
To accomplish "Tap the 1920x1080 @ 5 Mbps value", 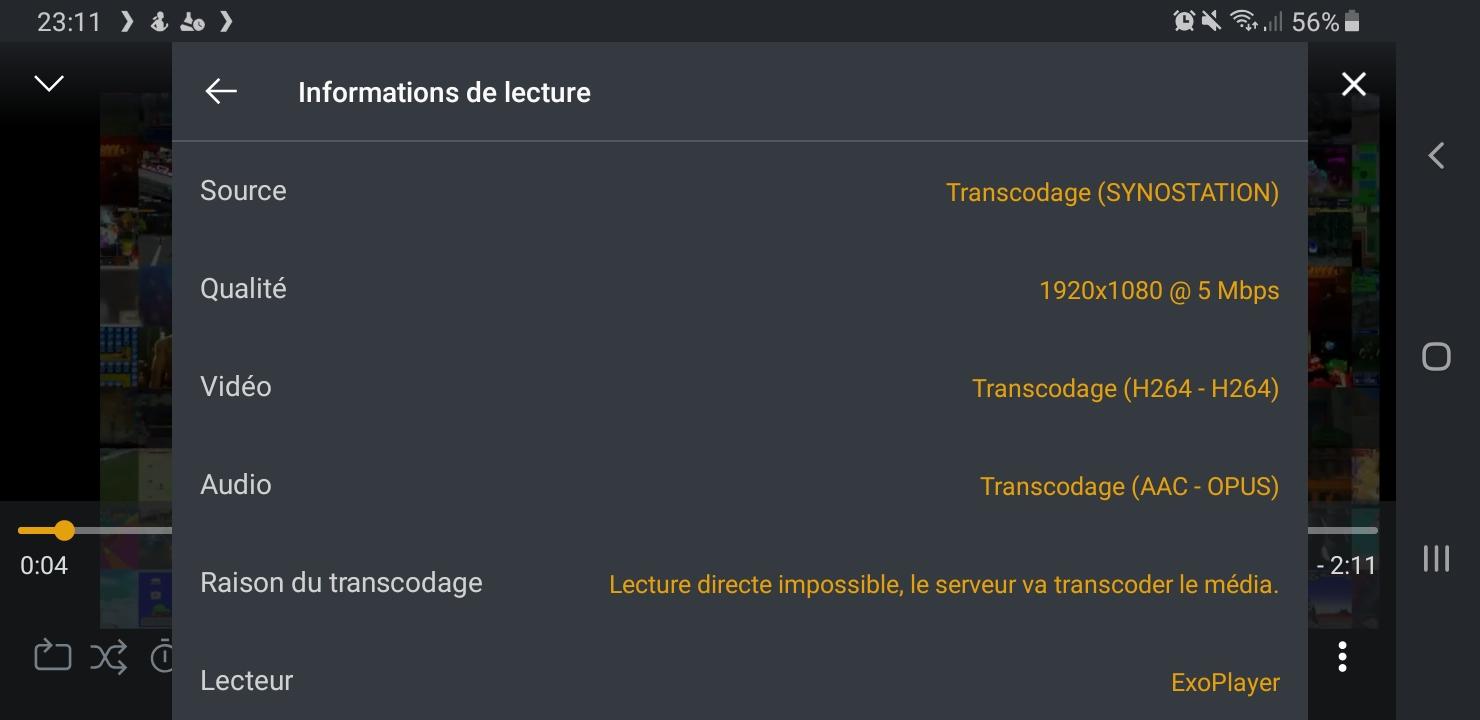I will pyautogui.click(x=1159, y=291).
